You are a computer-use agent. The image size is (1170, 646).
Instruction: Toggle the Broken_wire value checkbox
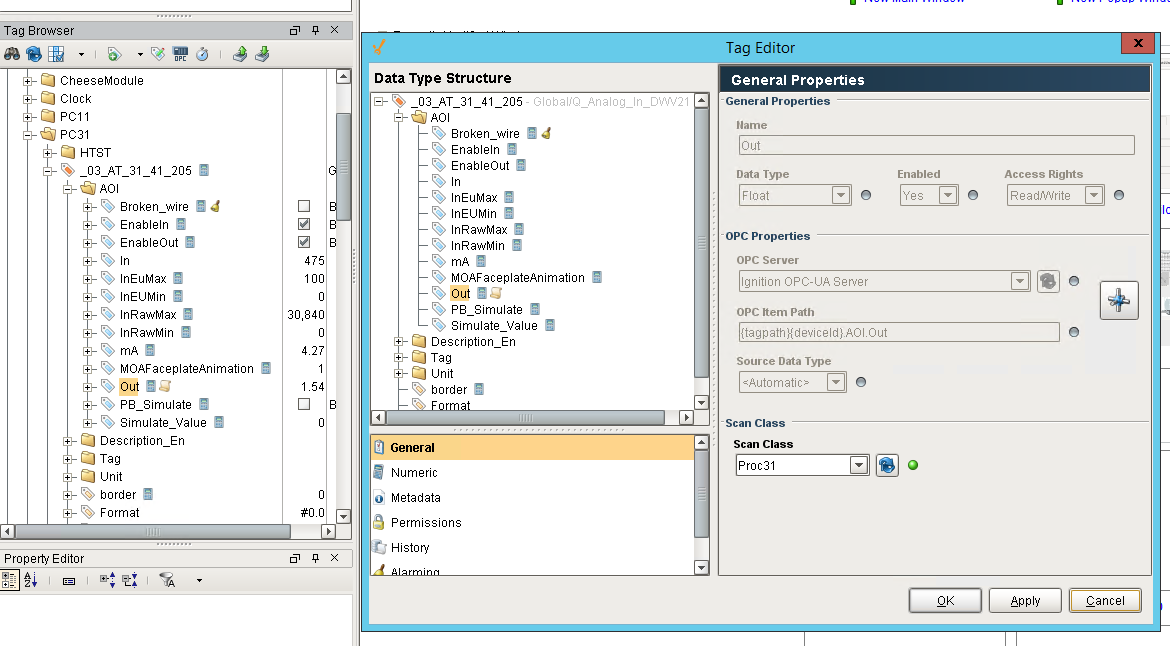point(304,206)
